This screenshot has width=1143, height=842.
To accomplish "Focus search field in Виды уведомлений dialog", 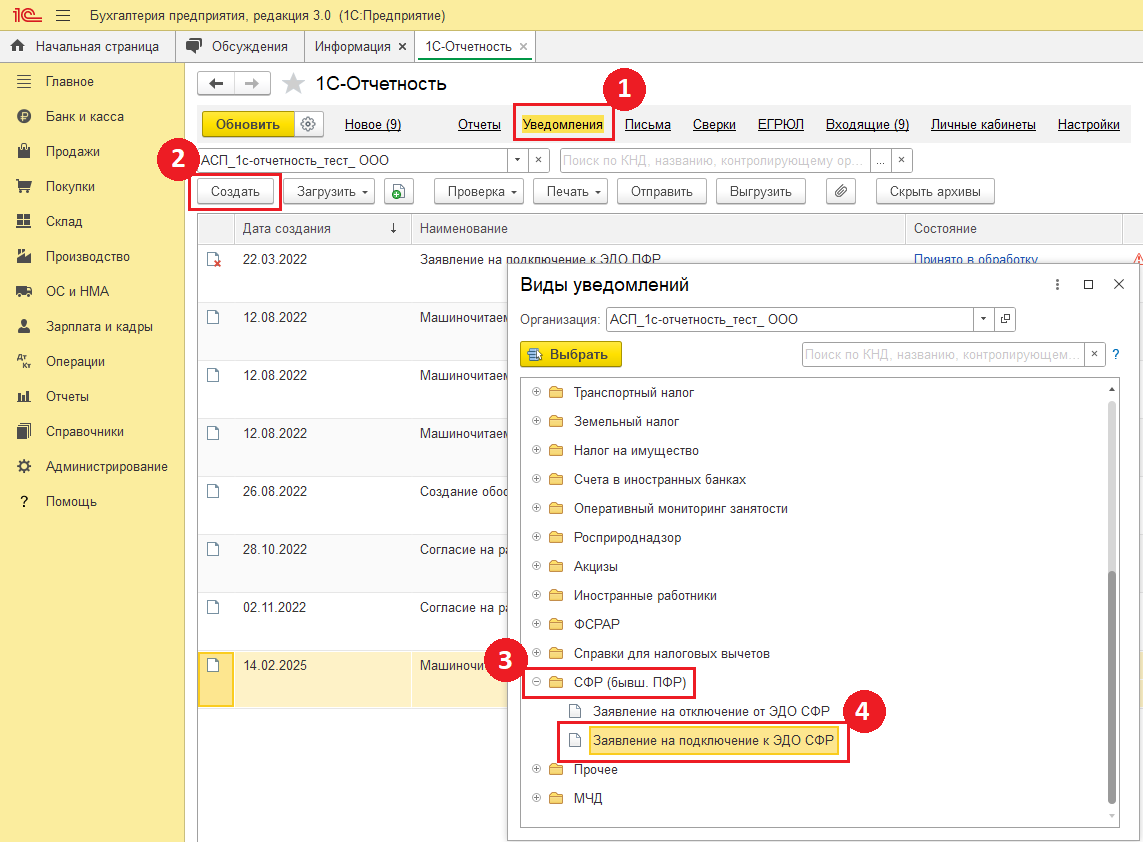I will click(x=943, y=354).
